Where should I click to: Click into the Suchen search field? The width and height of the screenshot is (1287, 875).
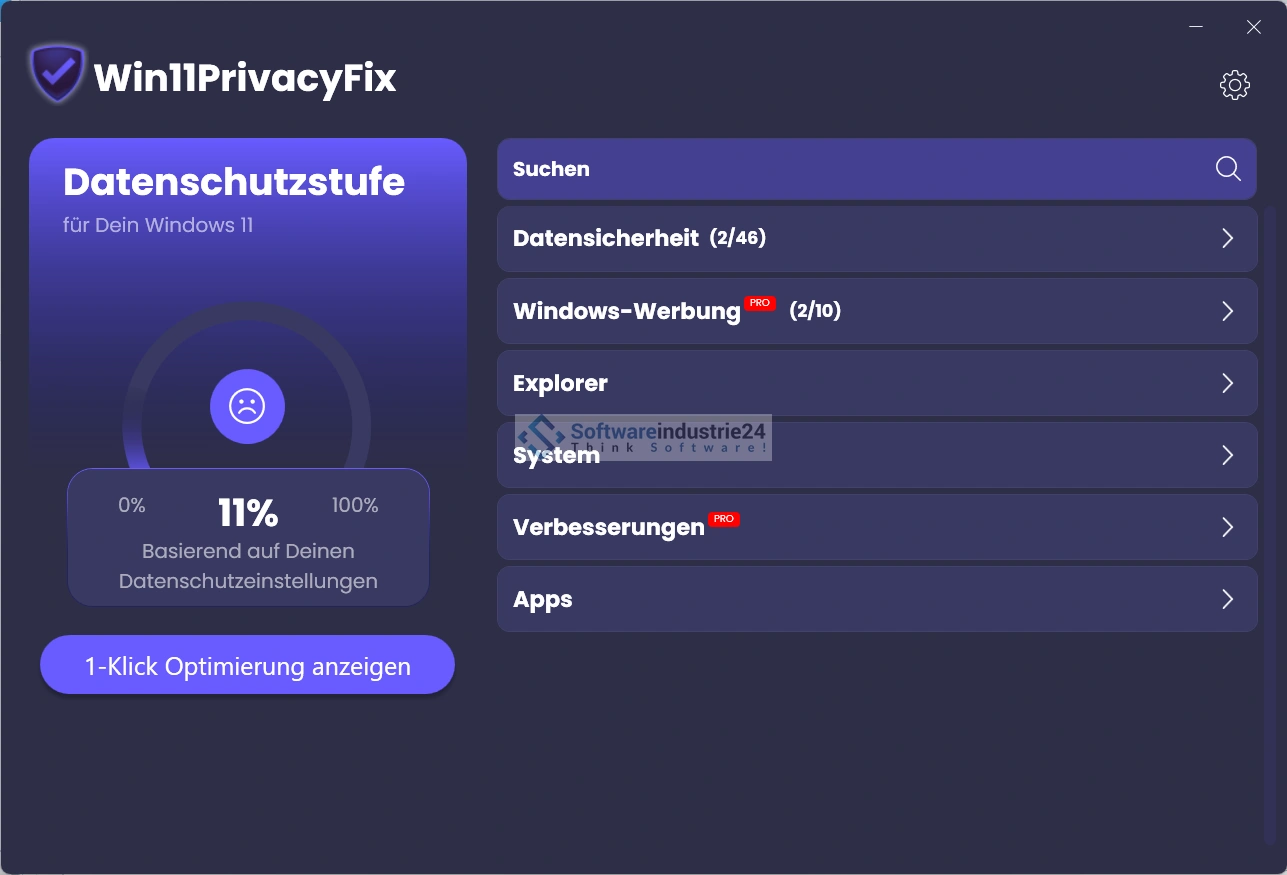click(x=850, y=169)
